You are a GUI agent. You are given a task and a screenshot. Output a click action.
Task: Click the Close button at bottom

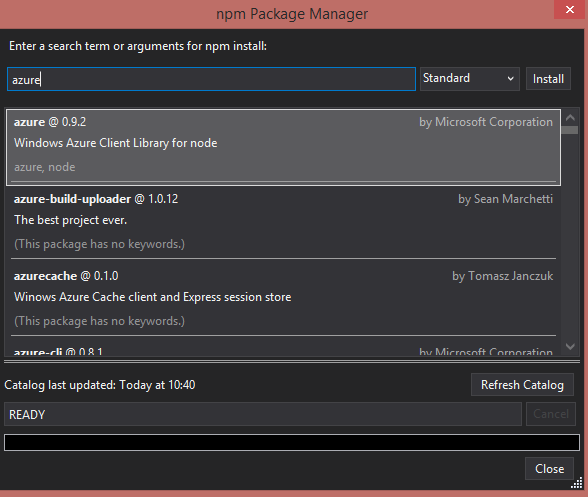point(549,468)
